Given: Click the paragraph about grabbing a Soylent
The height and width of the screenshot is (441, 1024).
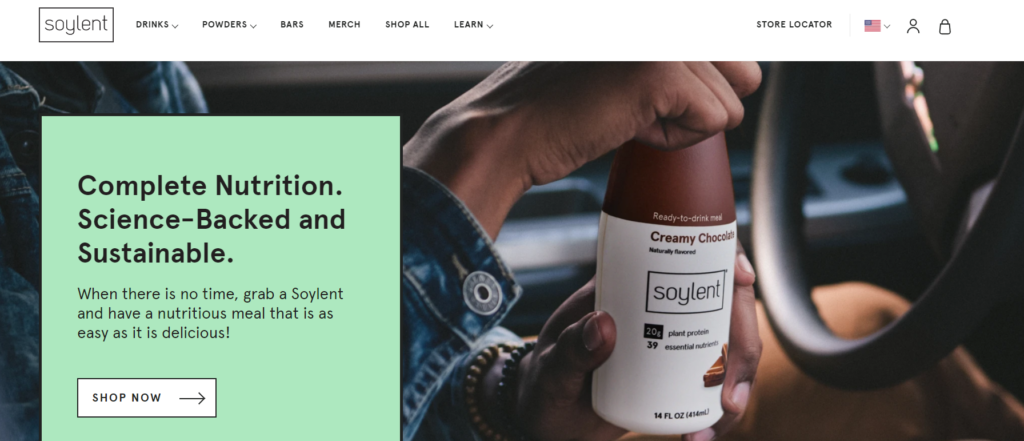Looking at the screenshot, I should [x=210, y=314].
